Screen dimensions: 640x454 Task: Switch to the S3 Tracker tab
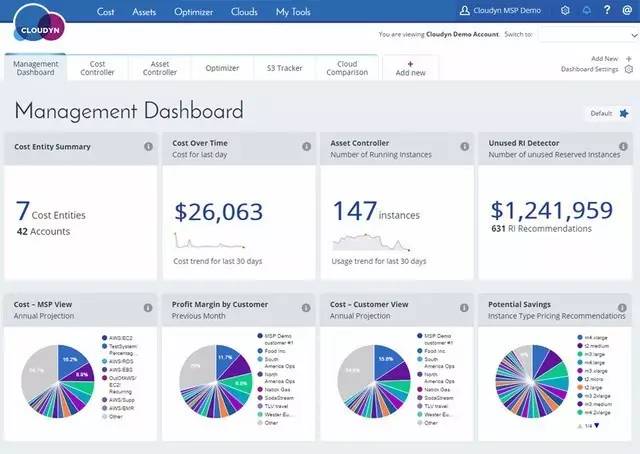[285, 68]
